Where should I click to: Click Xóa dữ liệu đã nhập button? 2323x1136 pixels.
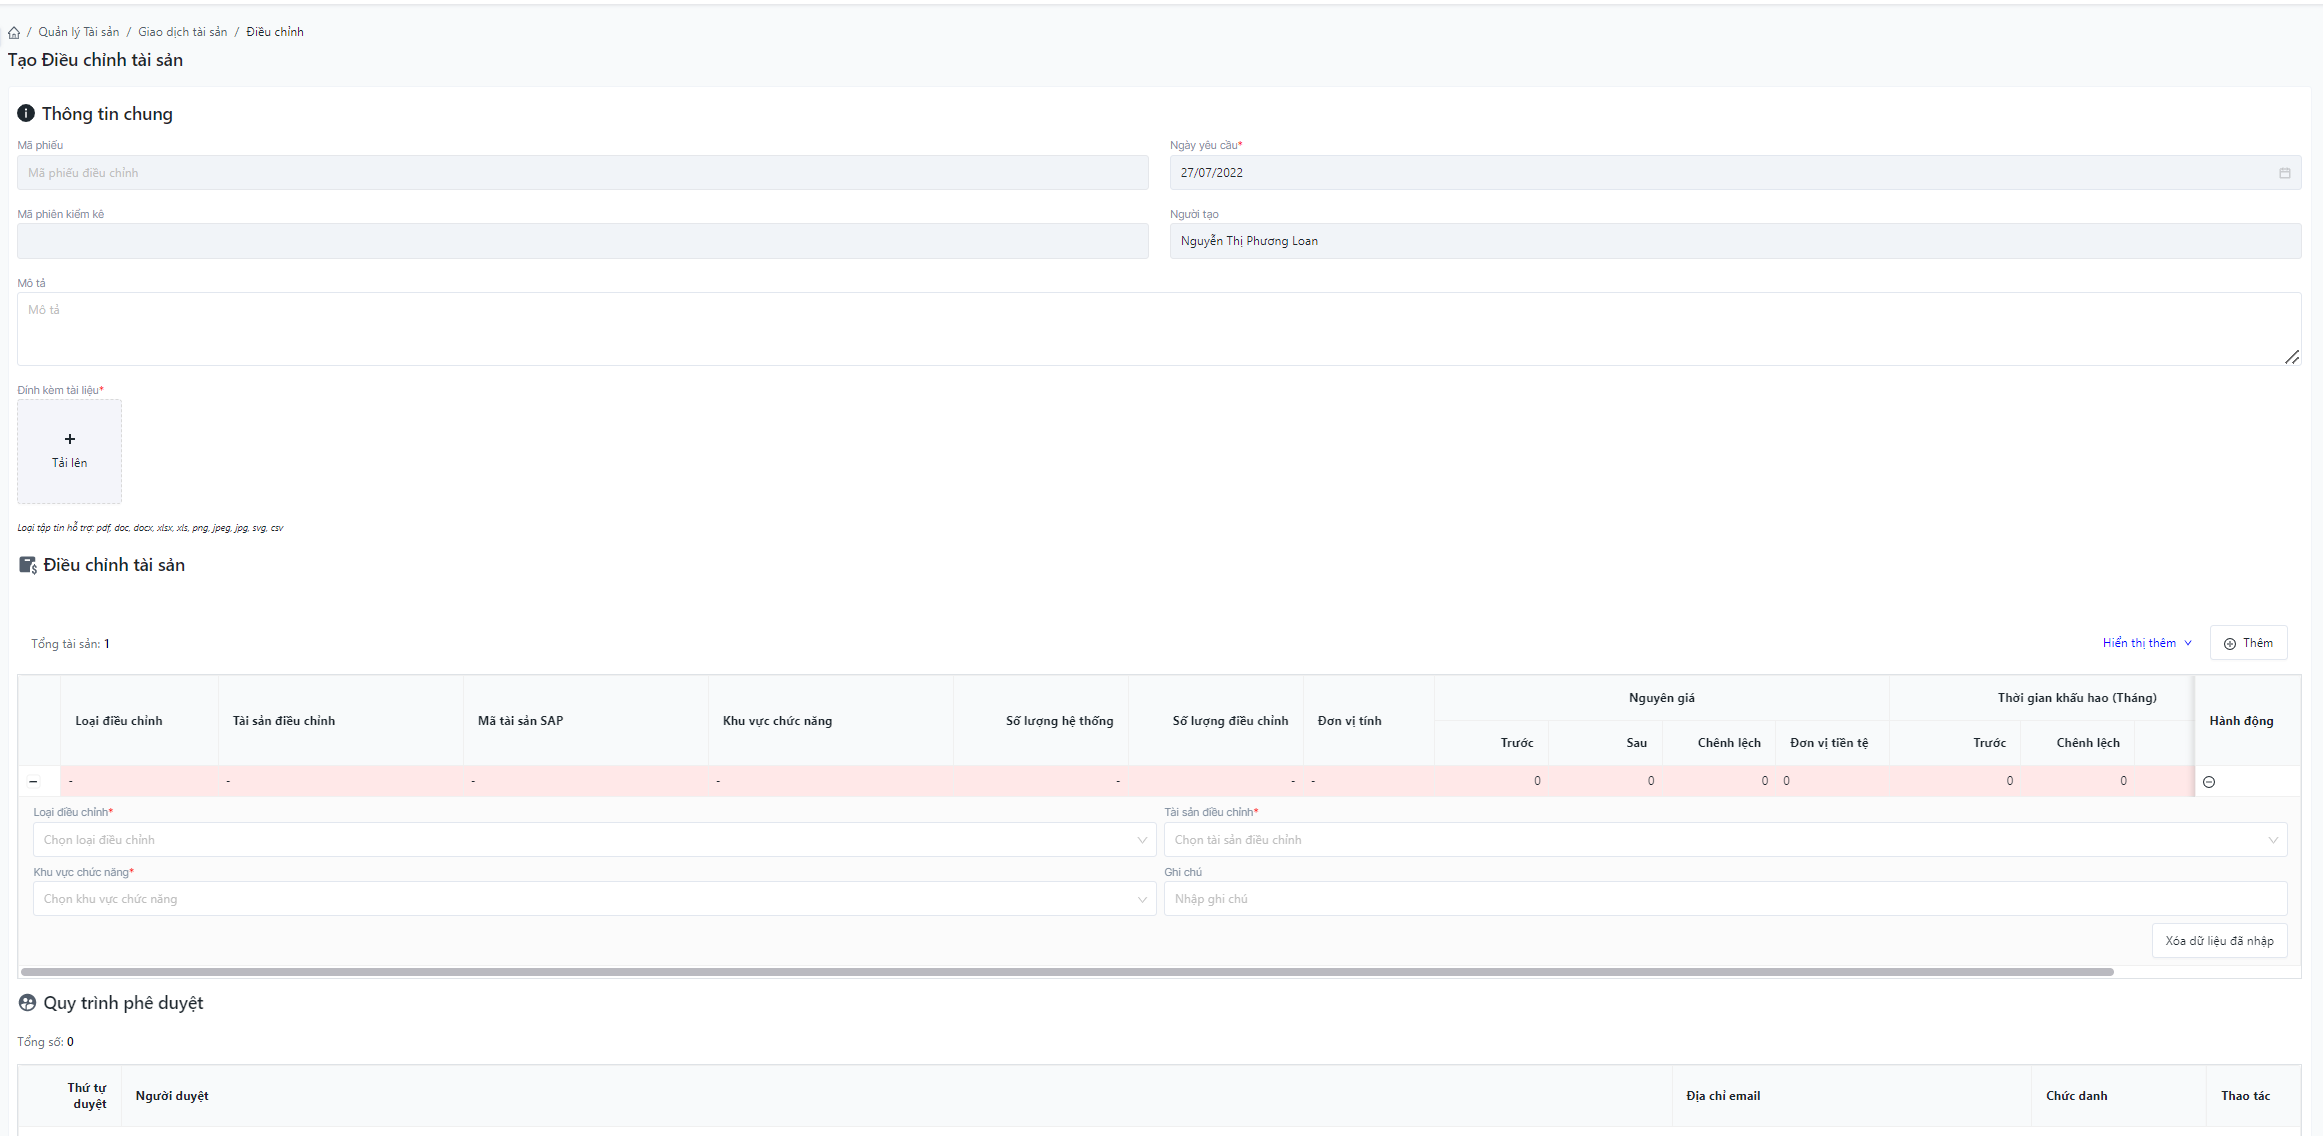[2219, 941]
